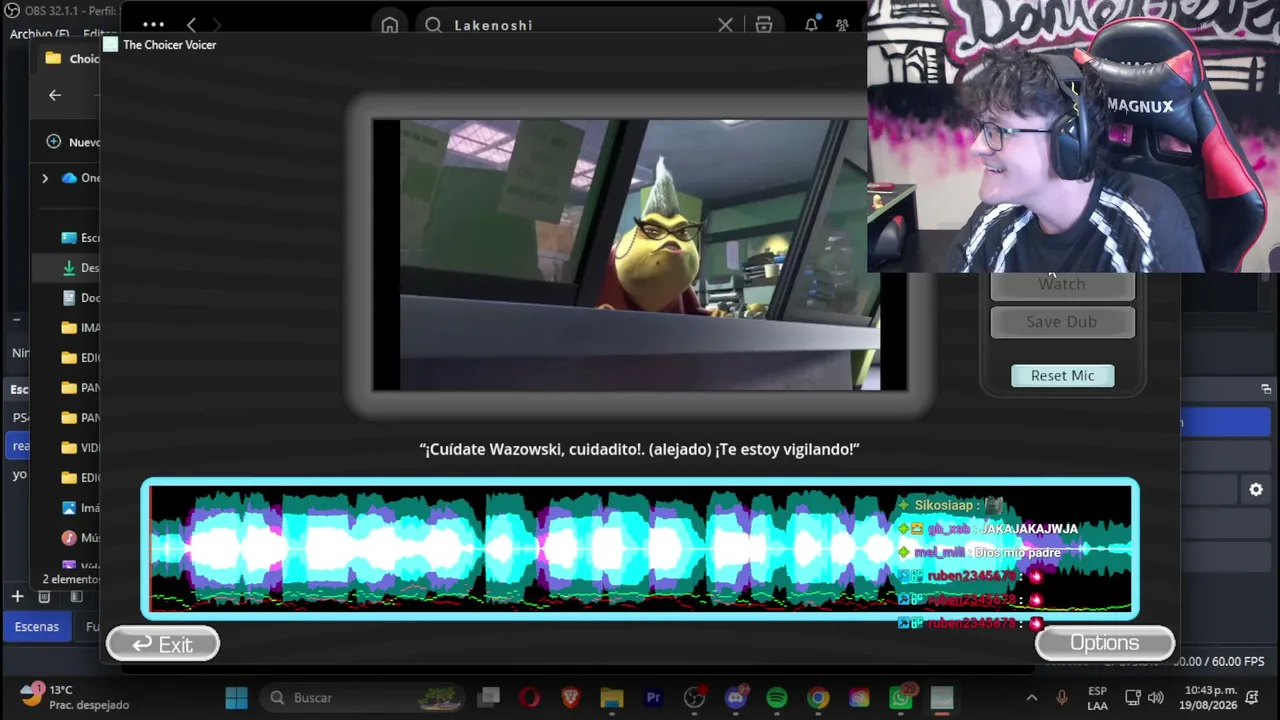Click the greyed Save Dub button
This screenshot has width=1280, height=720.
click(x=1062, y=322)
